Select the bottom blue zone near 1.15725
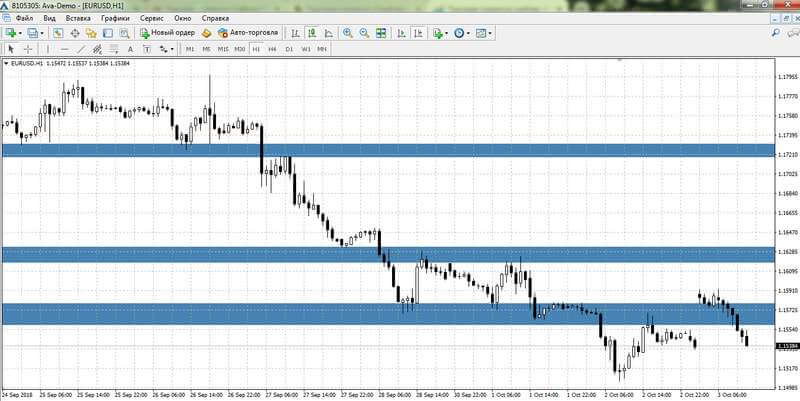 [388, 314]
